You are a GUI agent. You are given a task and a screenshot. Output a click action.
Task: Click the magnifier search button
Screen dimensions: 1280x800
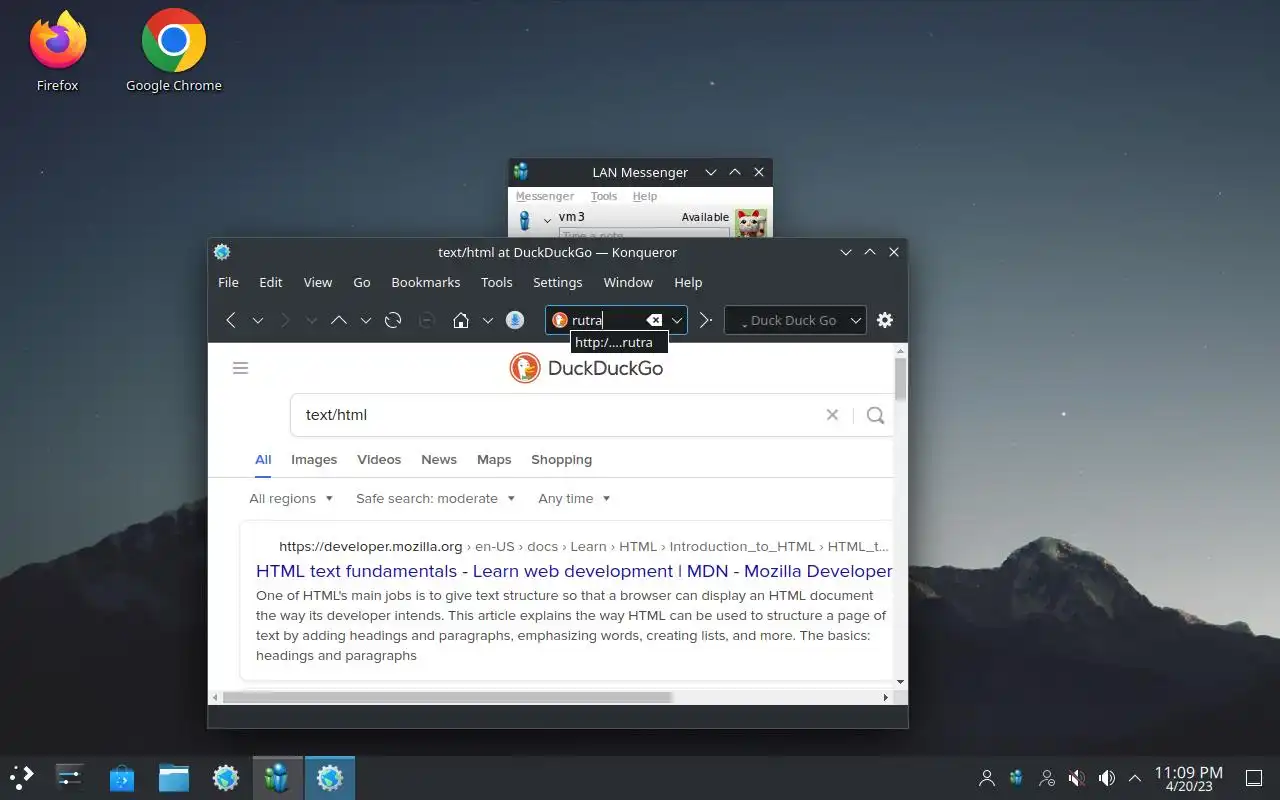pyautogui.click(x=875, y=415)
